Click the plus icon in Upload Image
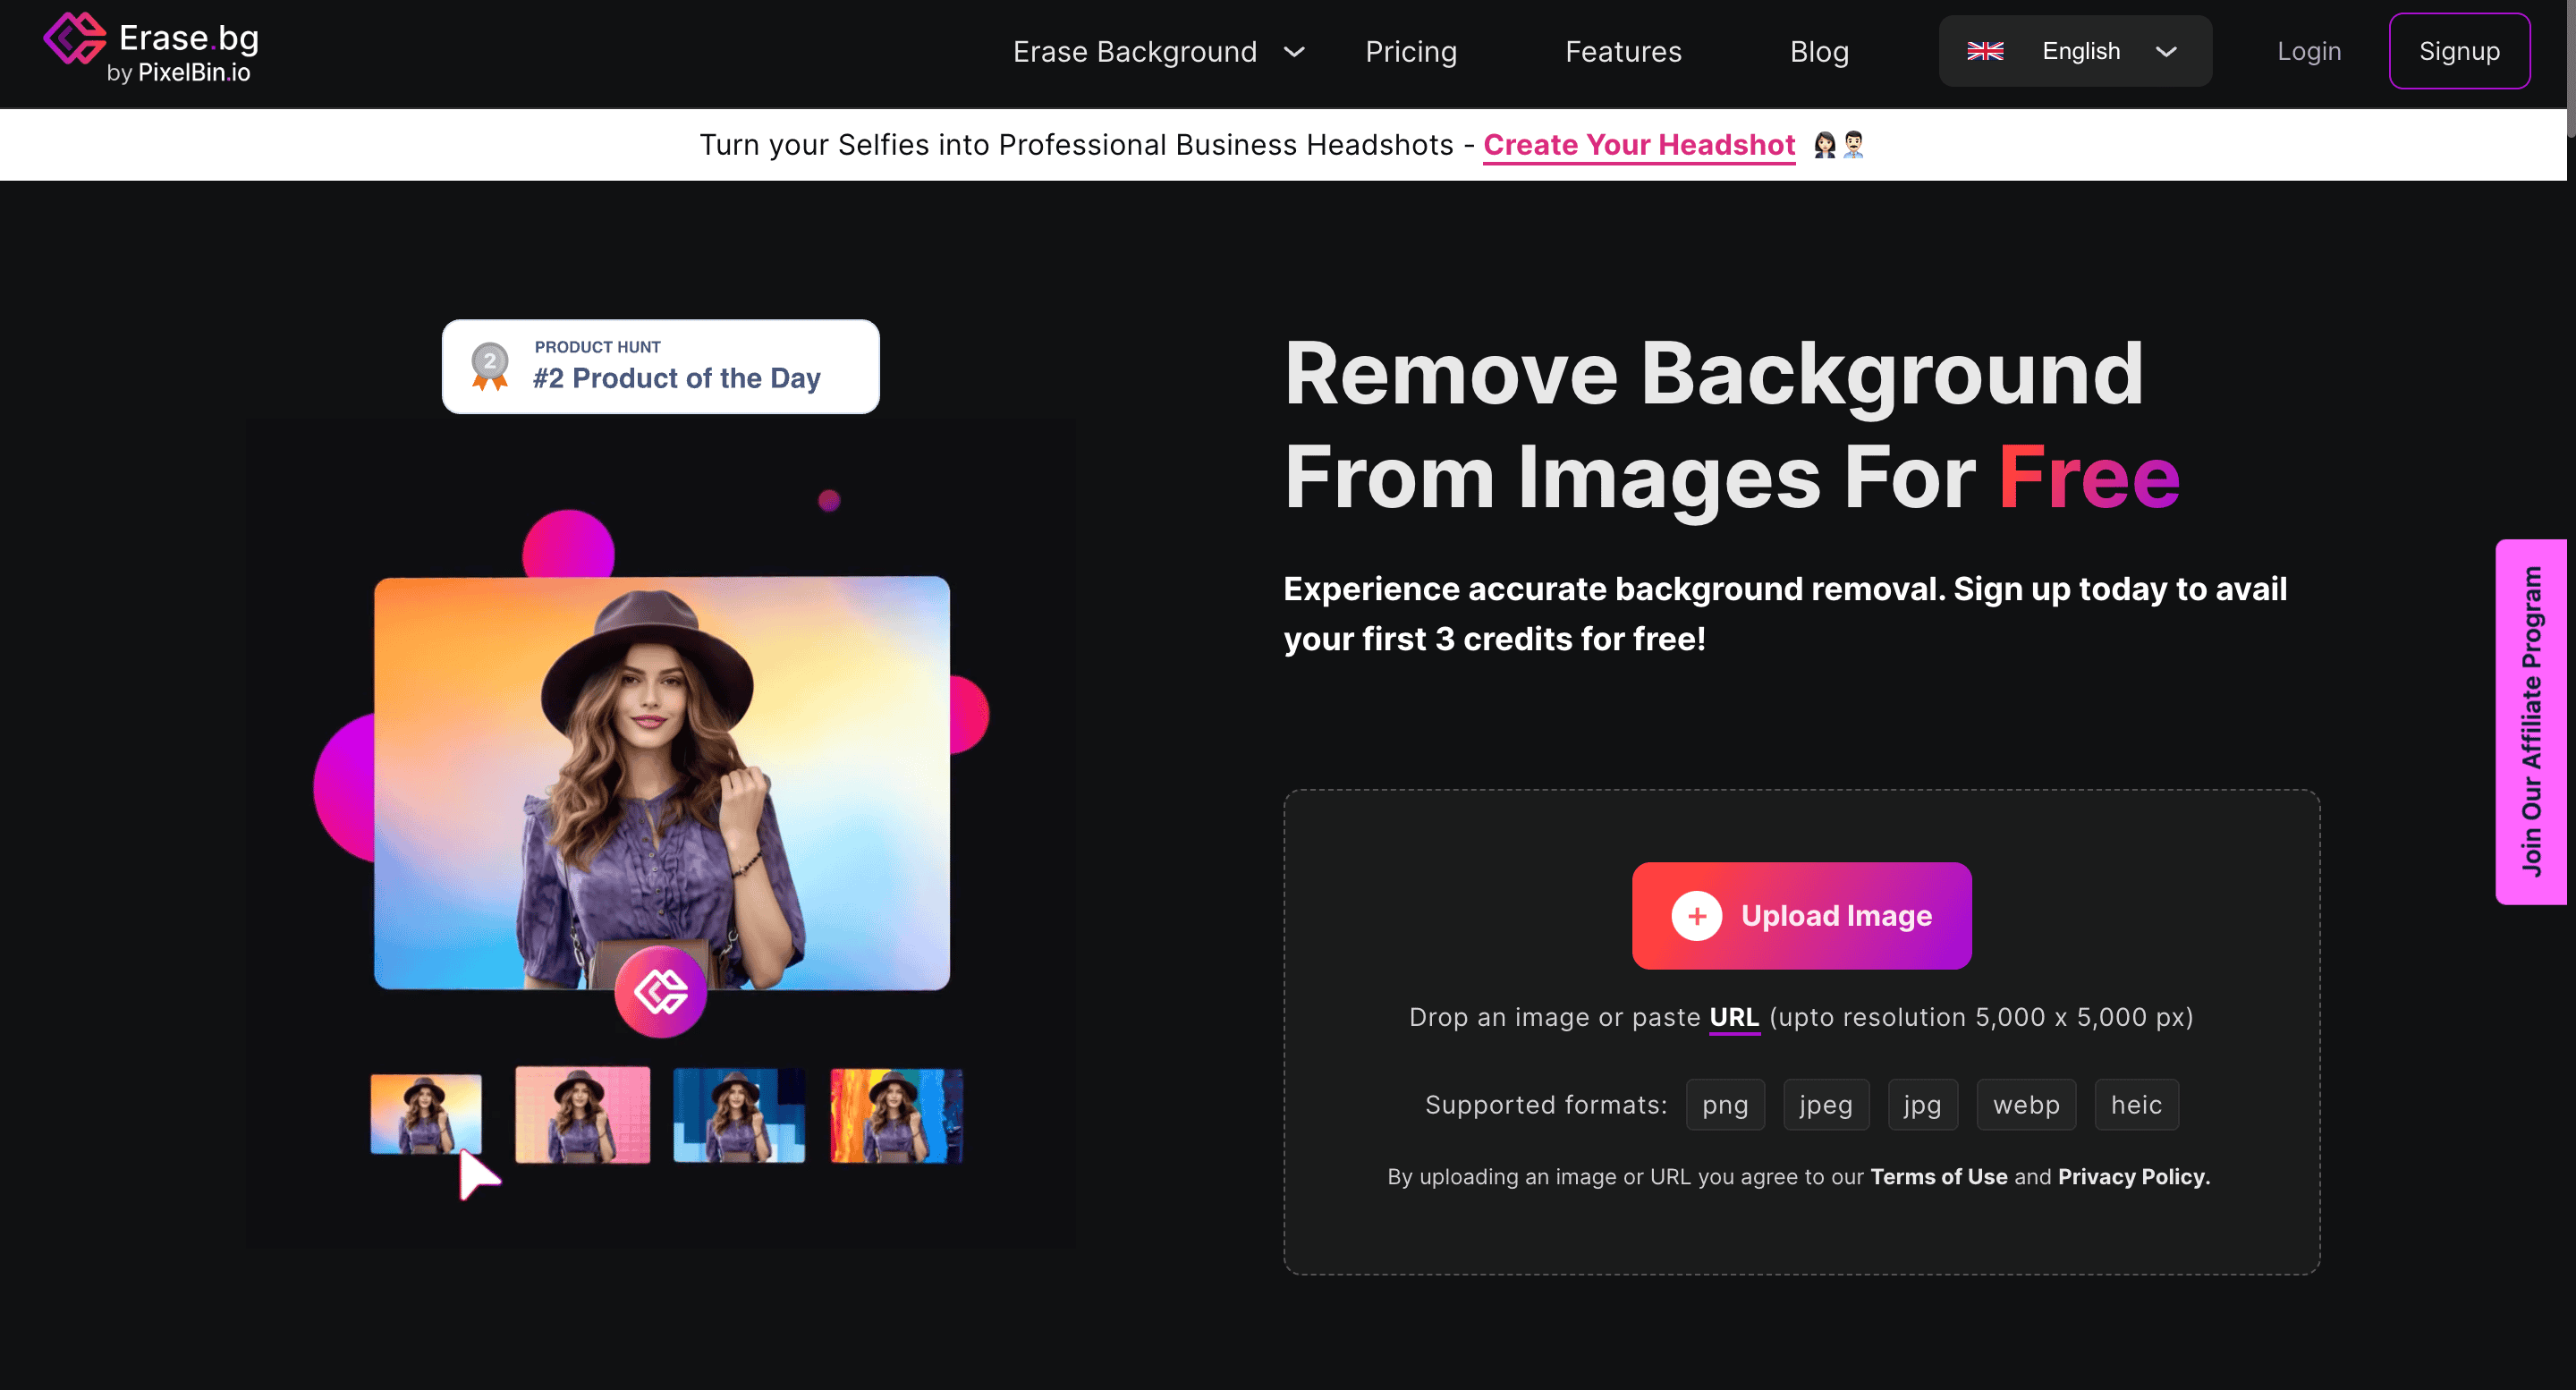2576x1390 pixels. 1696,916
